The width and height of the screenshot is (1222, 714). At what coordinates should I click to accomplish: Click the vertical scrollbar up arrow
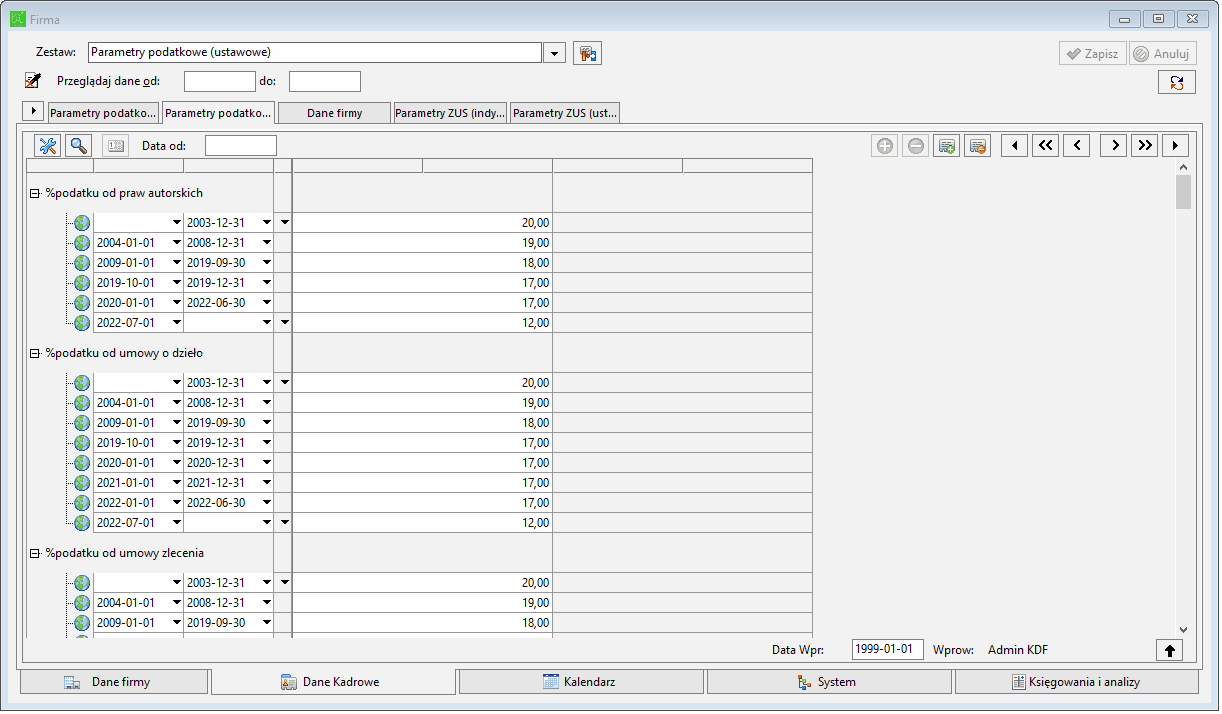click(x=1184, y=167)
